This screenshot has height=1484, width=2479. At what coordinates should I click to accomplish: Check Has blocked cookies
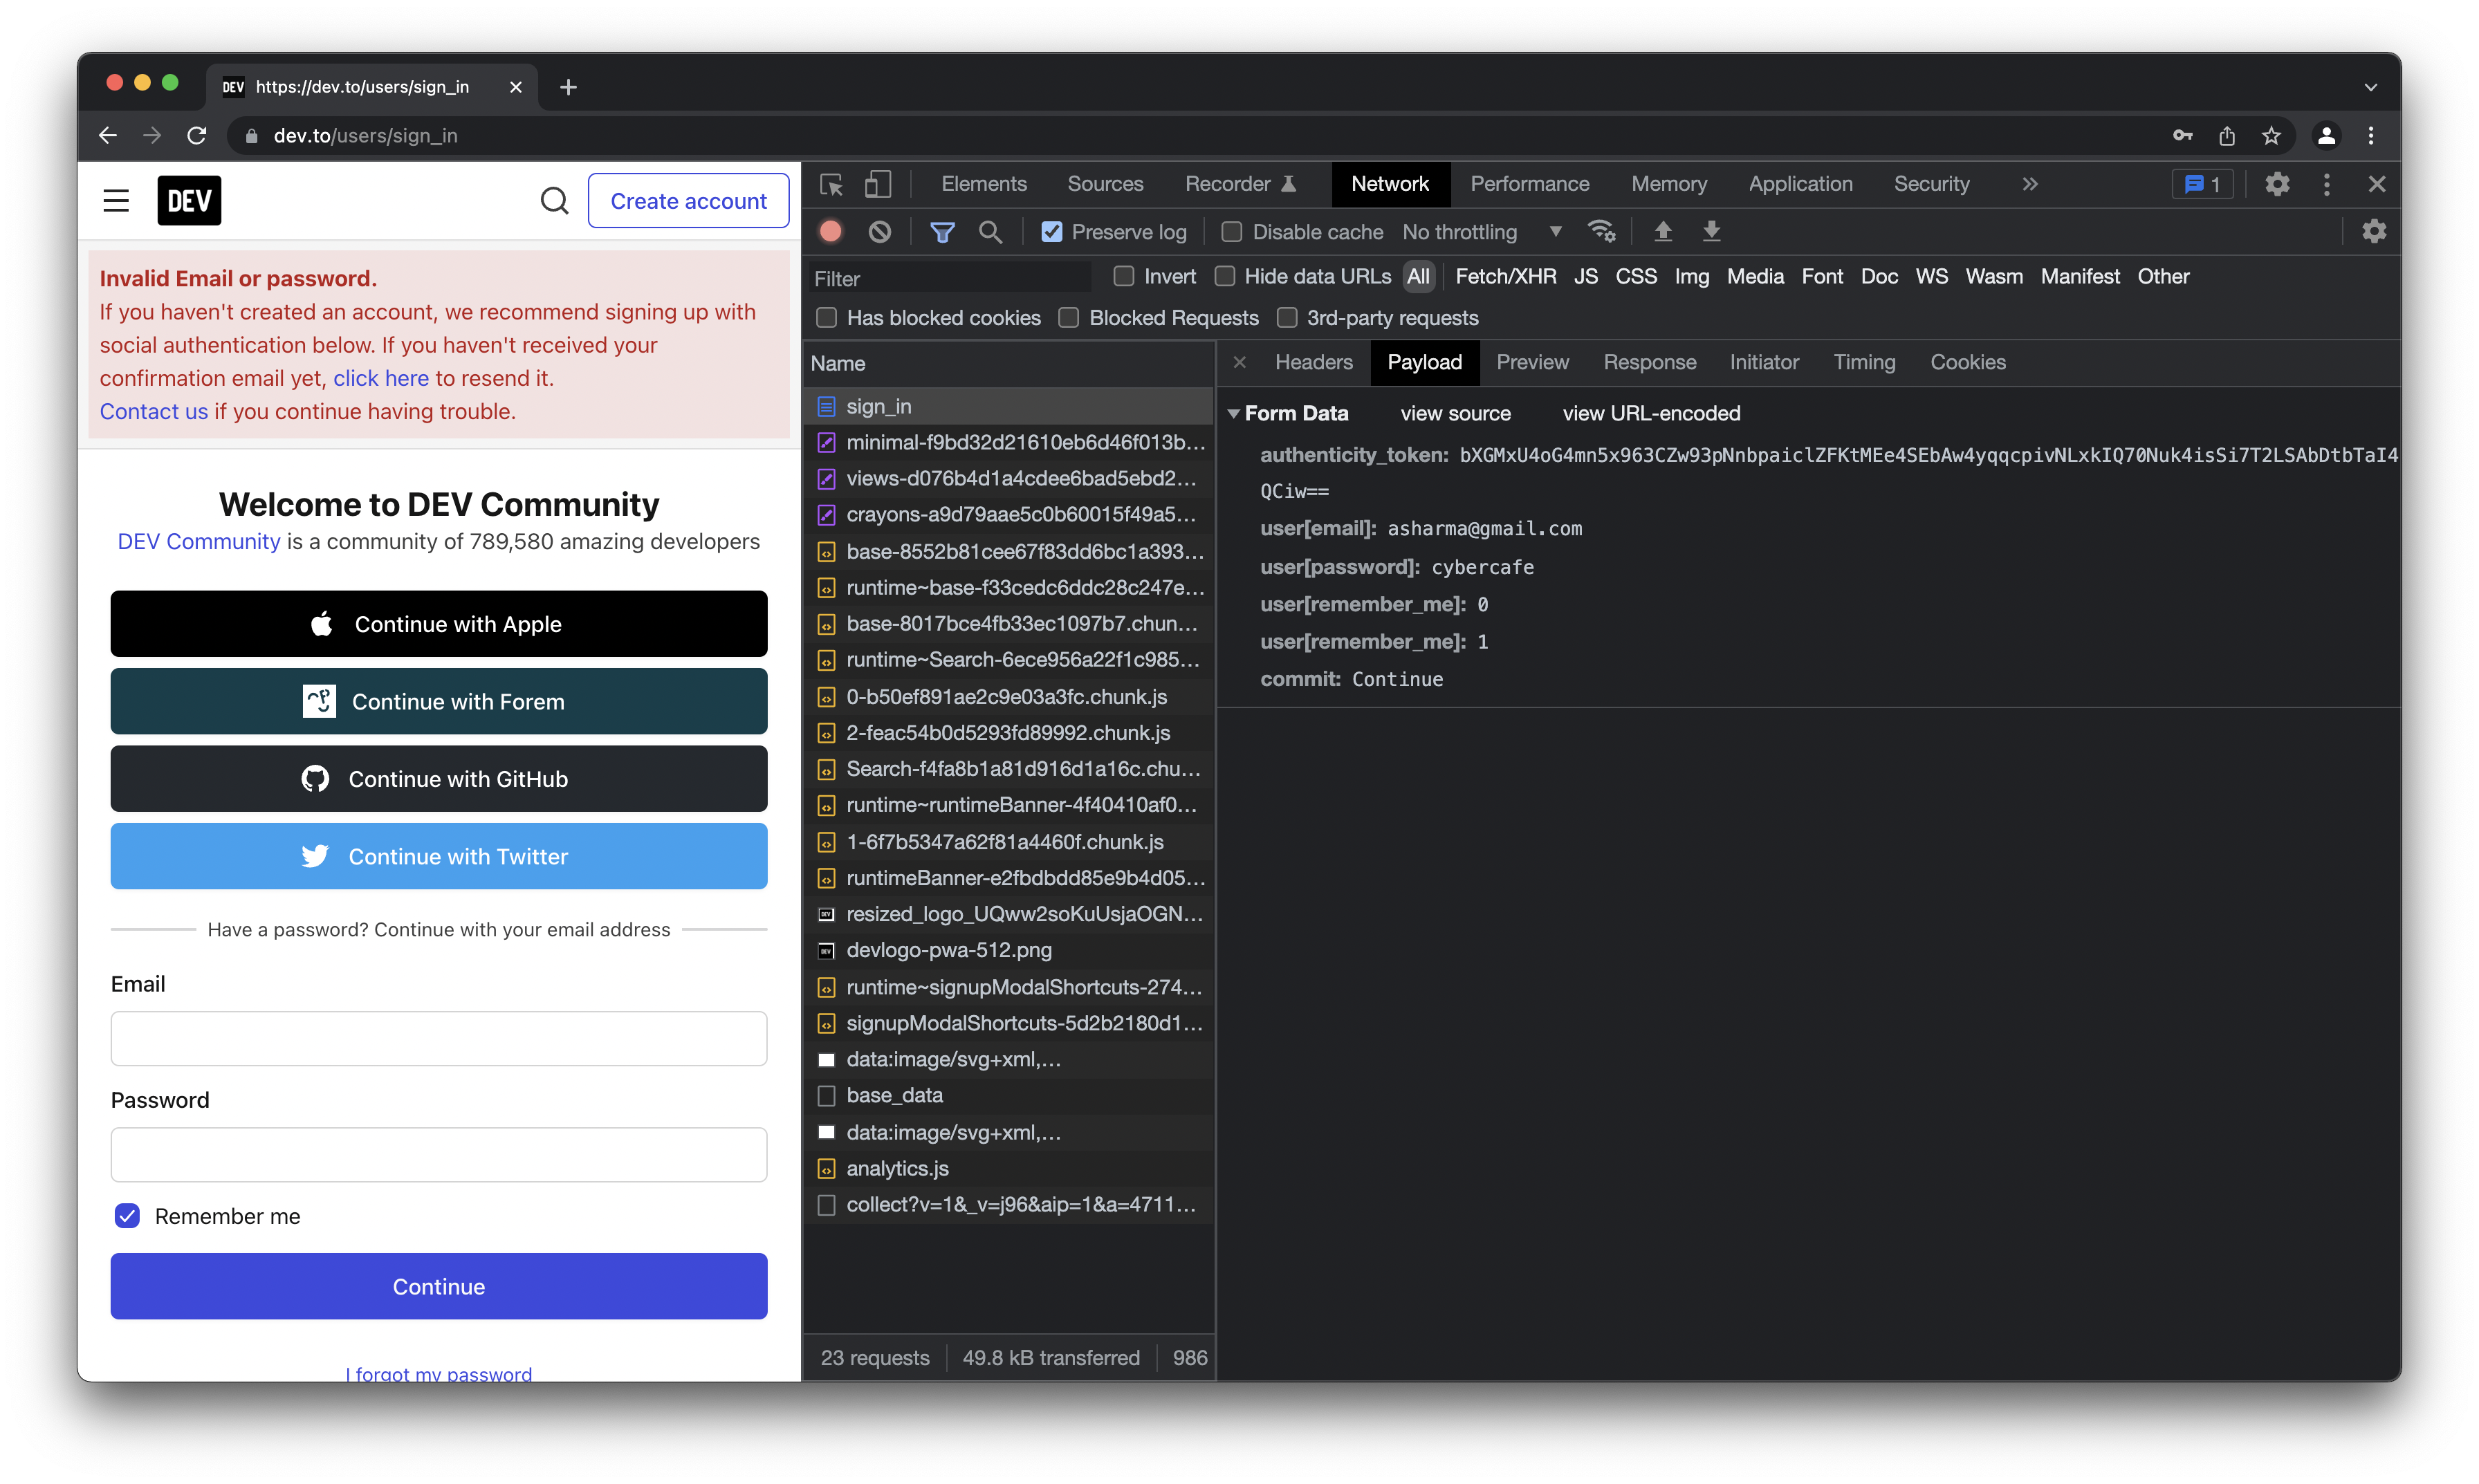[826, 318]
